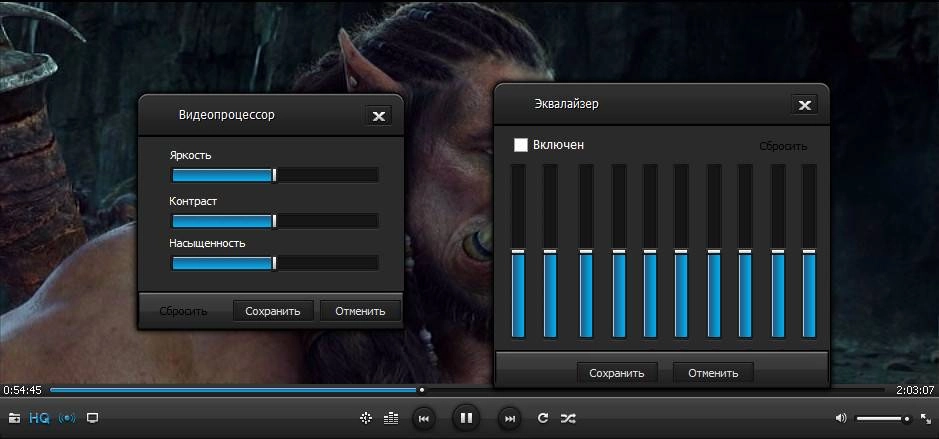Click total duration 2:03:07

click(915, 390)
